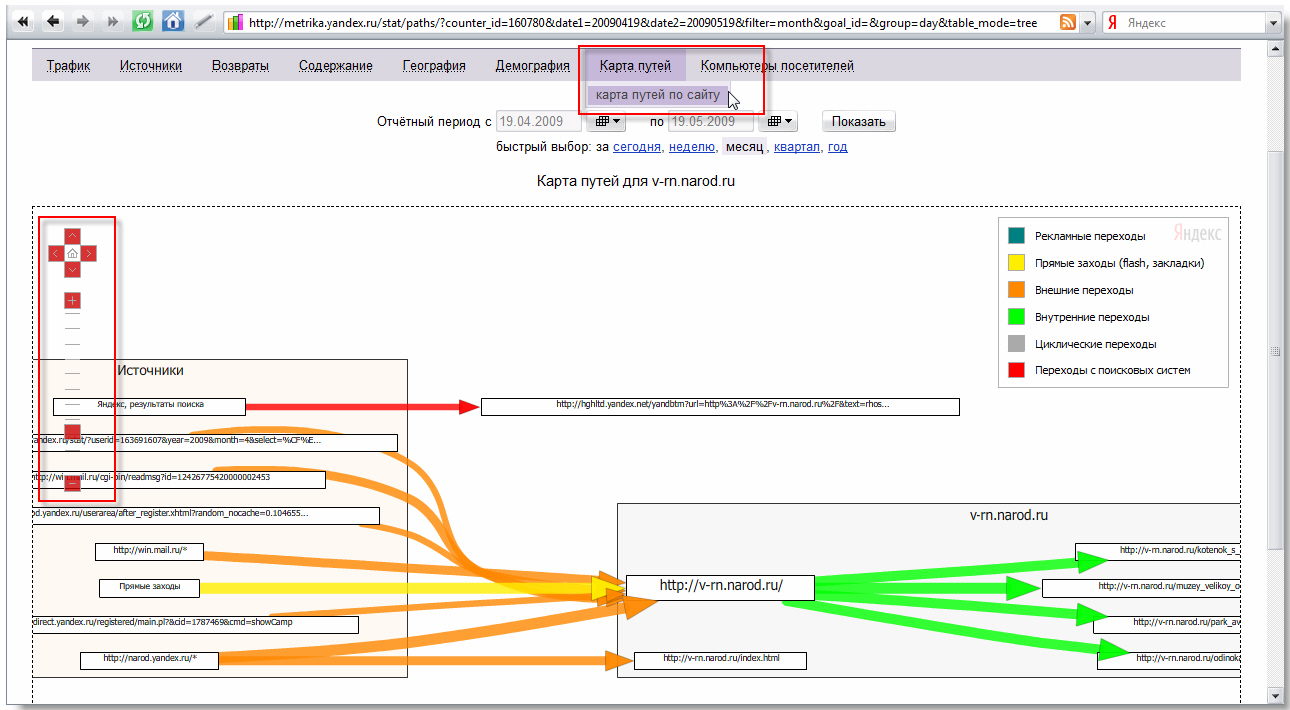The width and height of the screenshot is (1290, 710).
Task: Click the browser forward arrow
Action: (x=84, y=21)
